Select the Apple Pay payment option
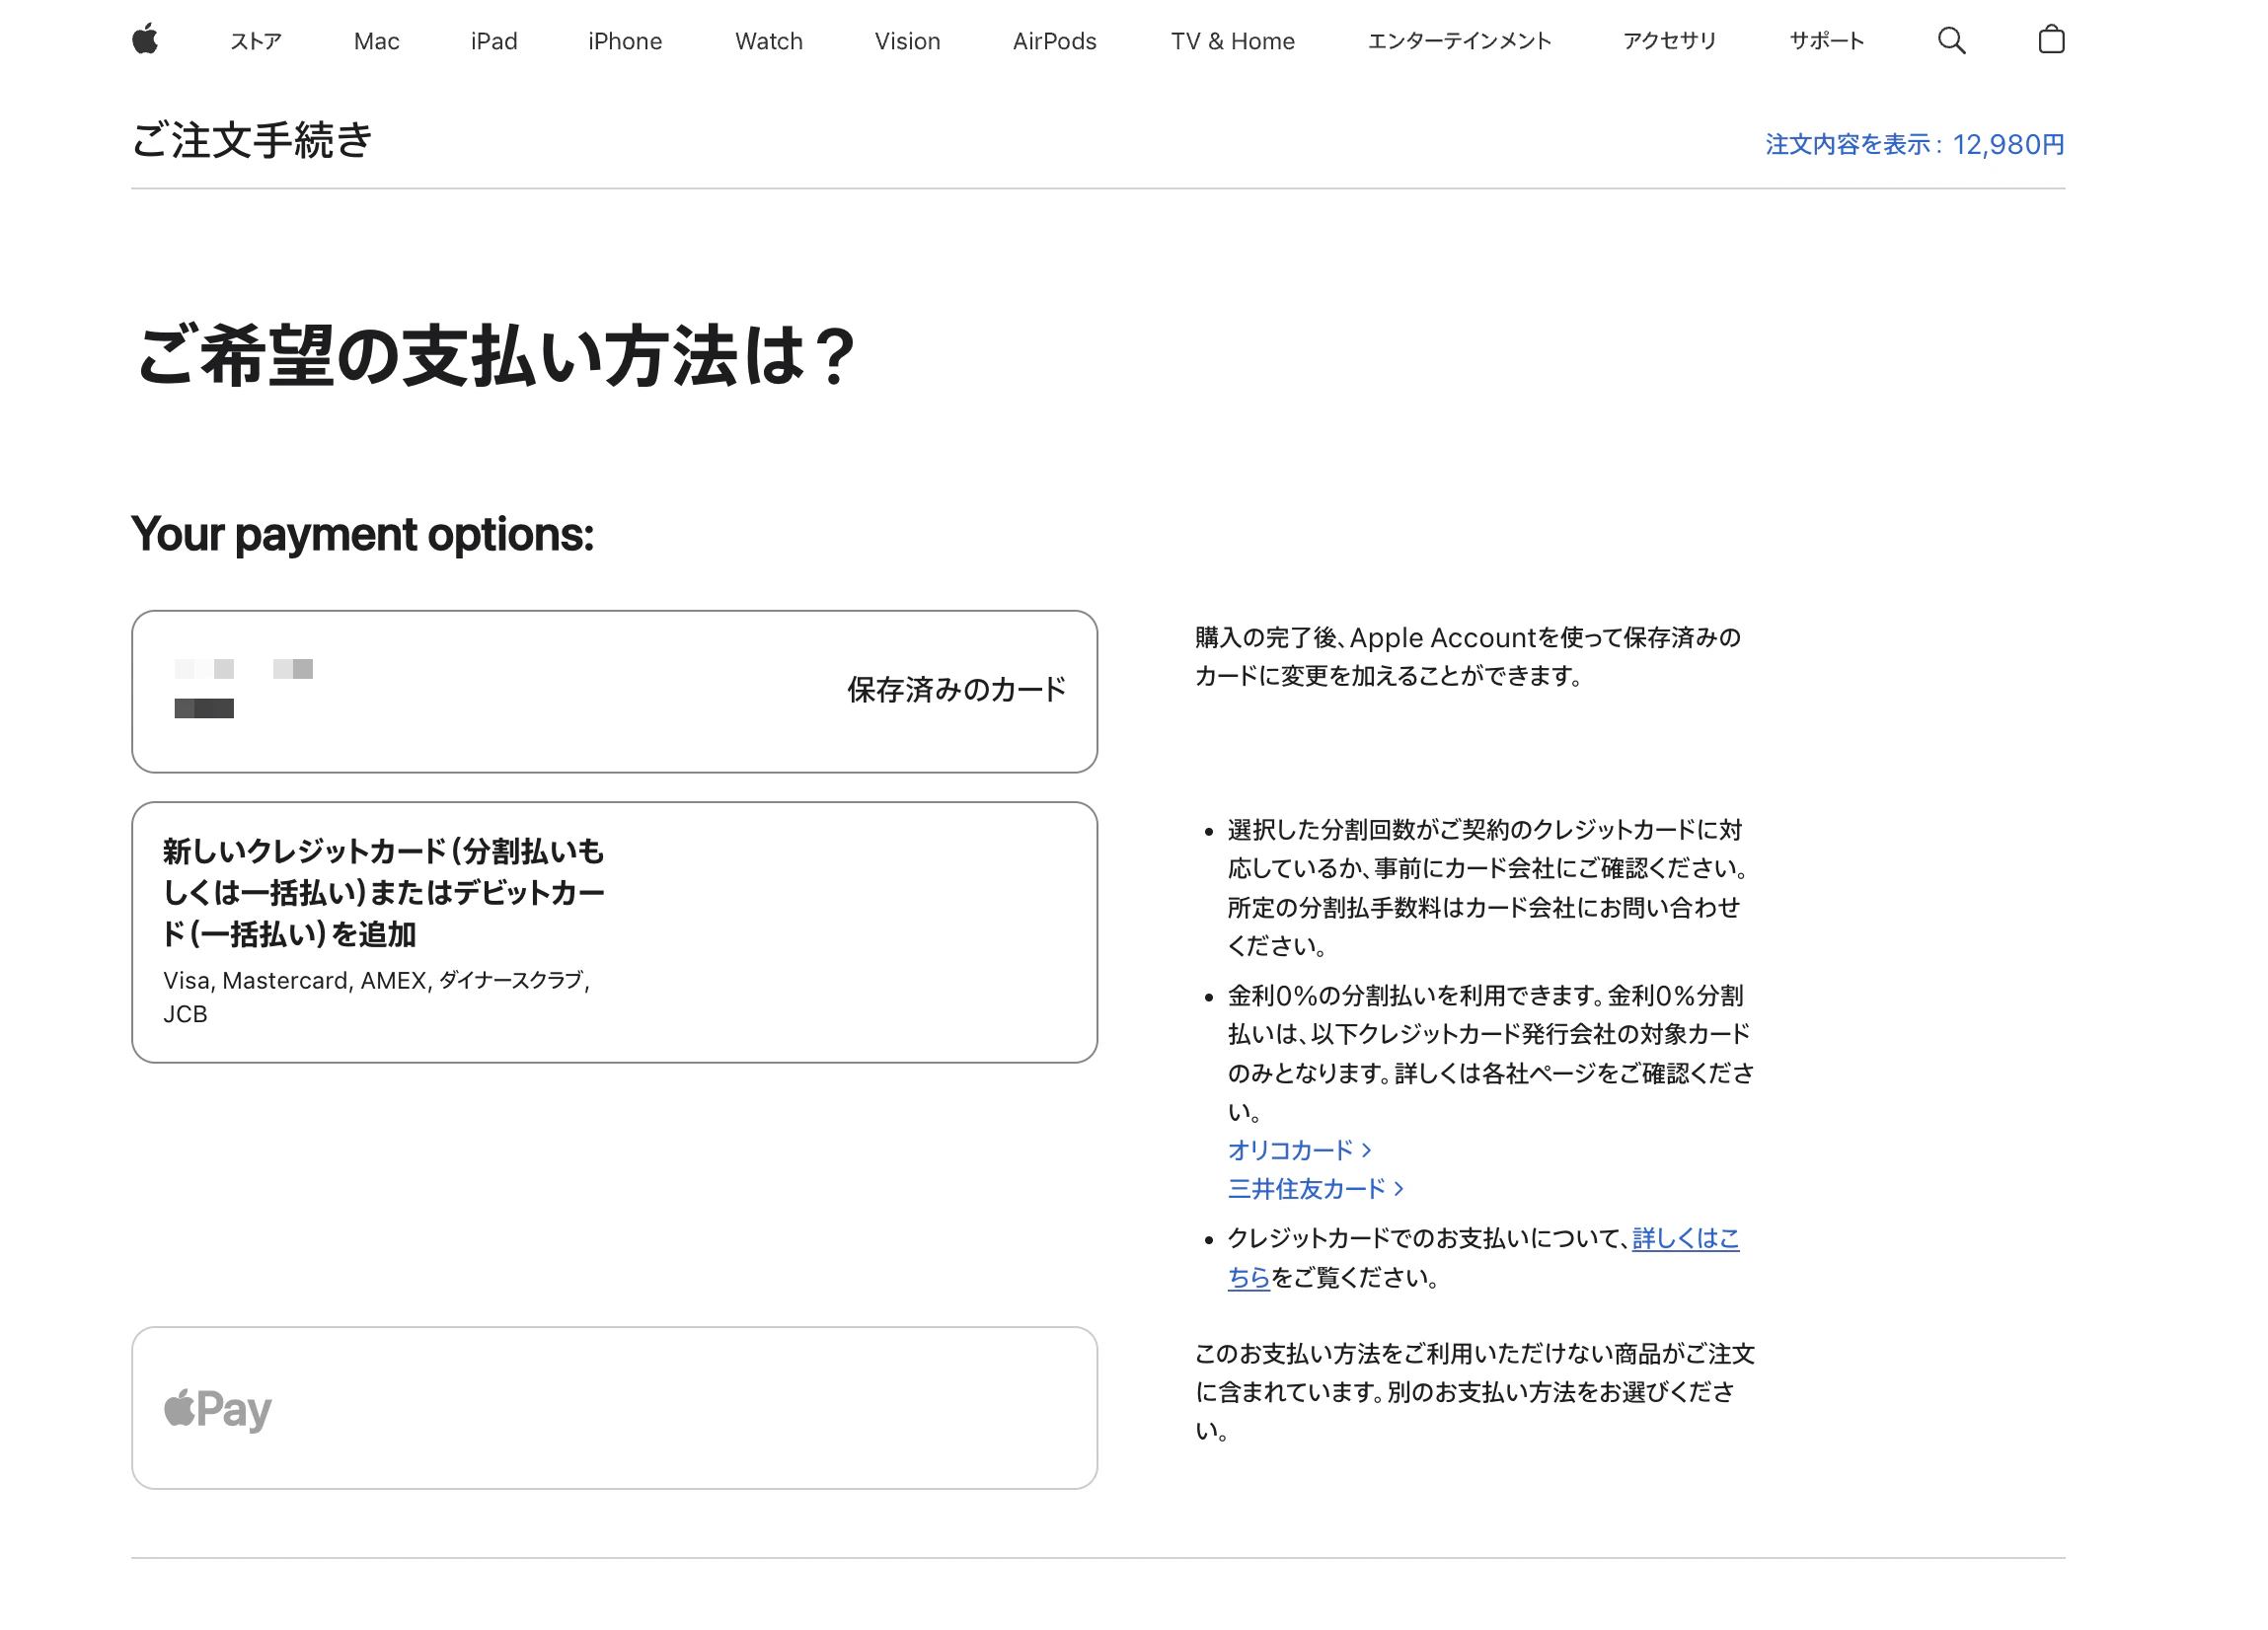Image resolution: width=2268 pixels, height=1630 pixels. 614,1407
